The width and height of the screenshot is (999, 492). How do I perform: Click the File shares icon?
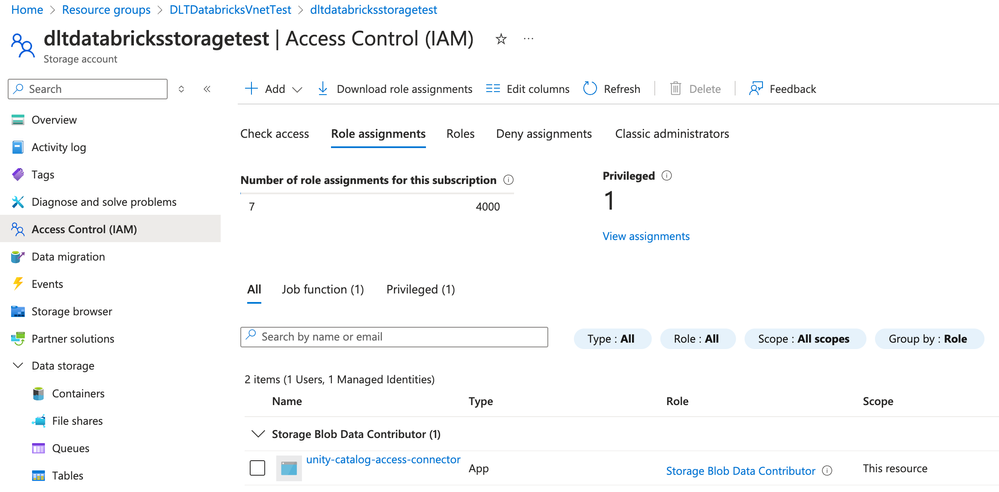pos(39,421)
